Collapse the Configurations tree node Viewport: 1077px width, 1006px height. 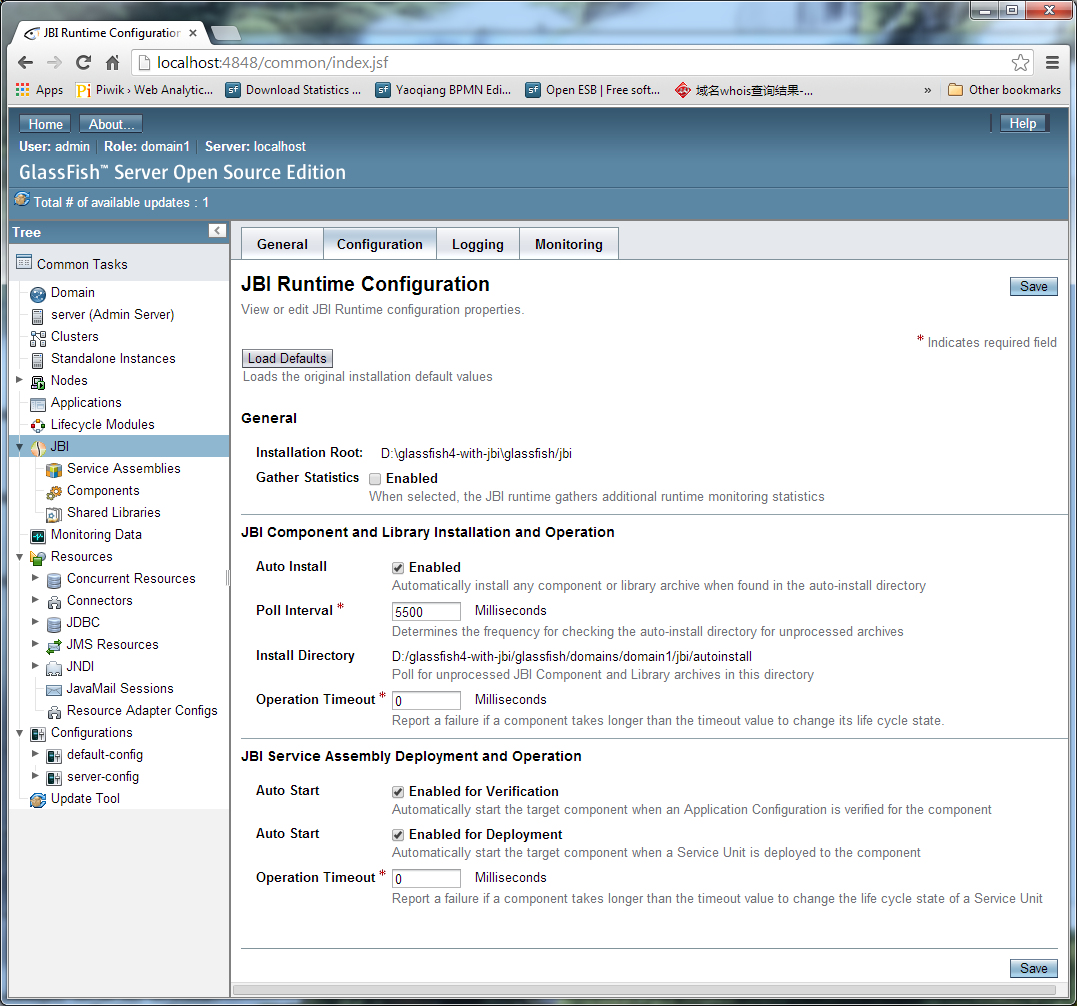(x=19, y=733)
